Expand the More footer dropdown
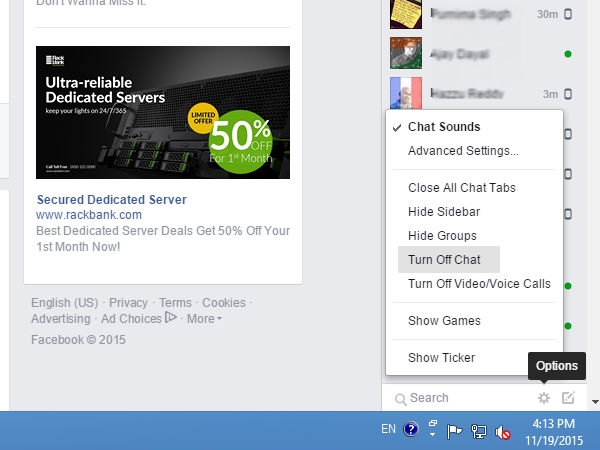The image size is (600, 450). [204, 319]
